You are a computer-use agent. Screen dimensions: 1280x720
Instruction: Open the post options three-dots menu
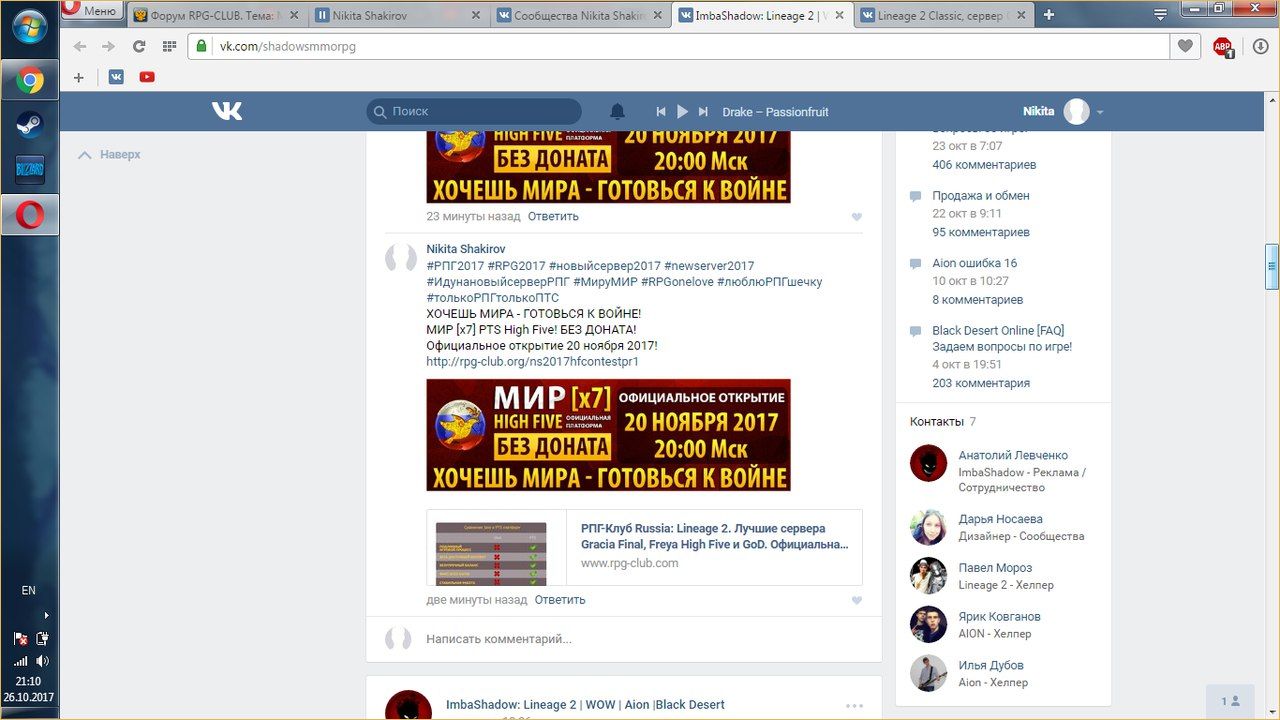tap(854, 705)
